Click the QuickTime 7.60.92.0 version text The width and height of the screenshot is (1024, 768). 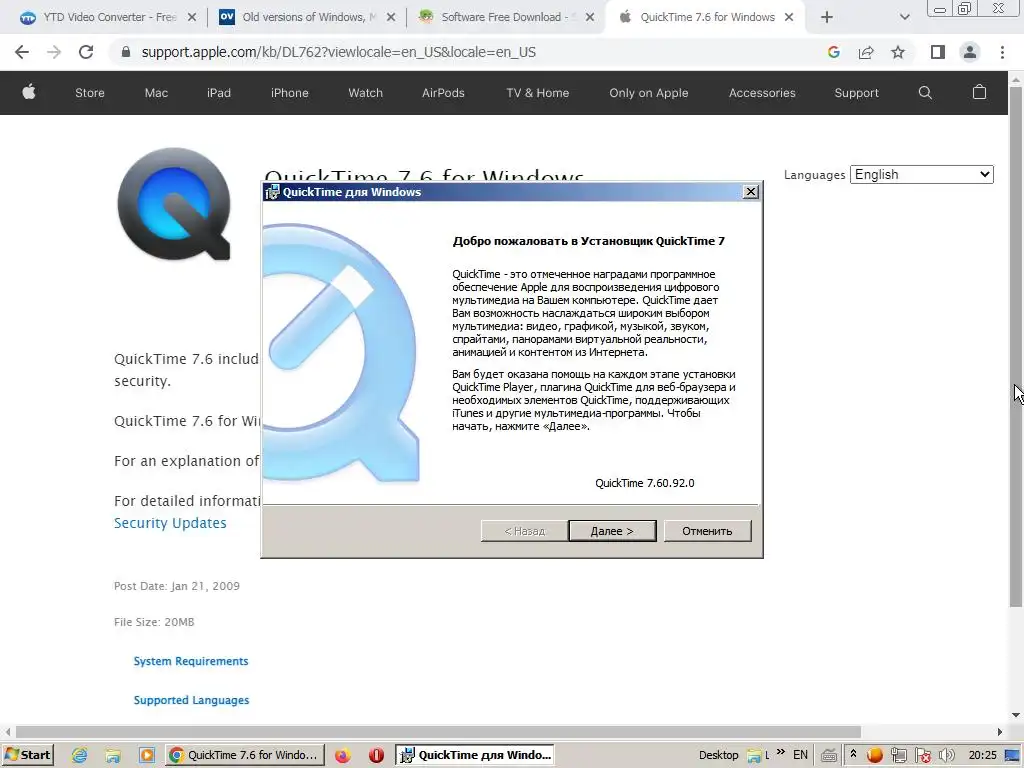point(645,483)
